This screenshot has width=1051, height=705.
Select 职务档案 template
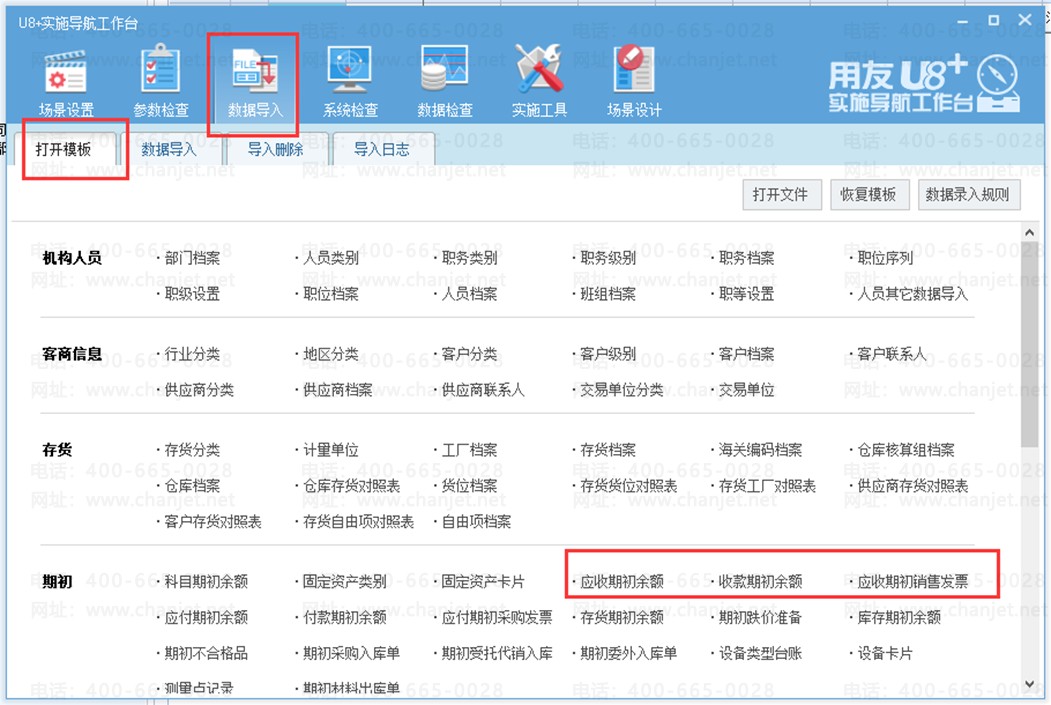(747, 258)
